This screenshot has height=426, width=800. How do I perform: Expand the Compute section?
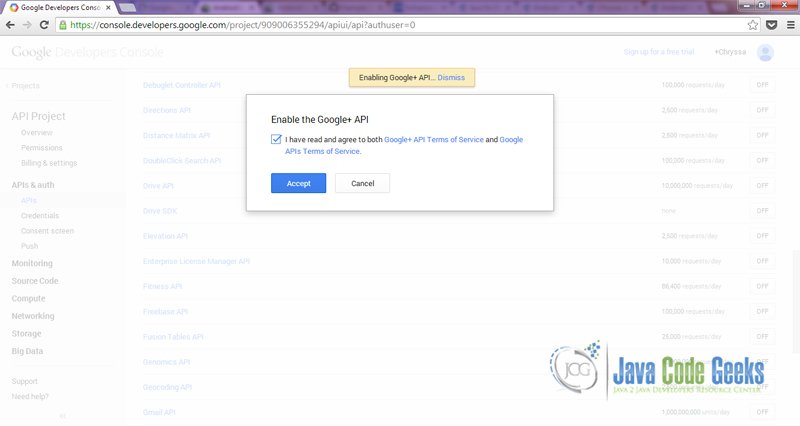coord(29,298)
